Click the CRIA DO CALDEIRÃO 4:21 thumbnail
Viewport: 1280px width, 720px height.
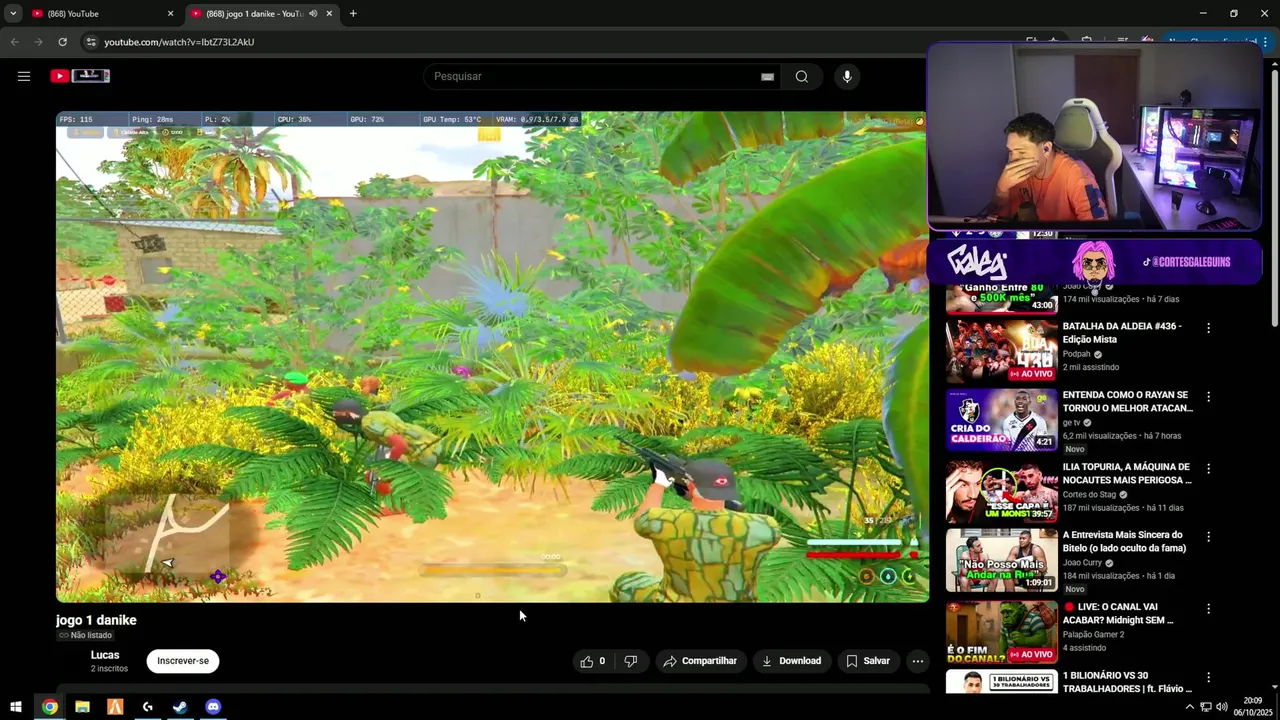[1002, 420]
